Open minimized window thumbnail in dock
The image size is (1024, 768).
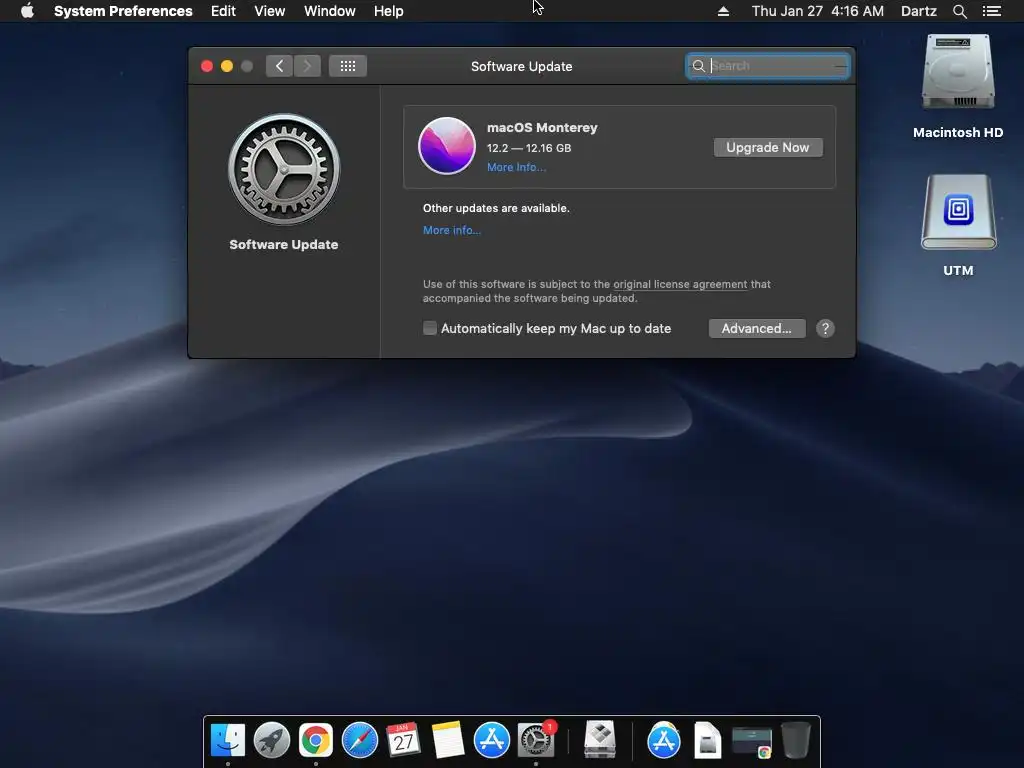point(752,743)
